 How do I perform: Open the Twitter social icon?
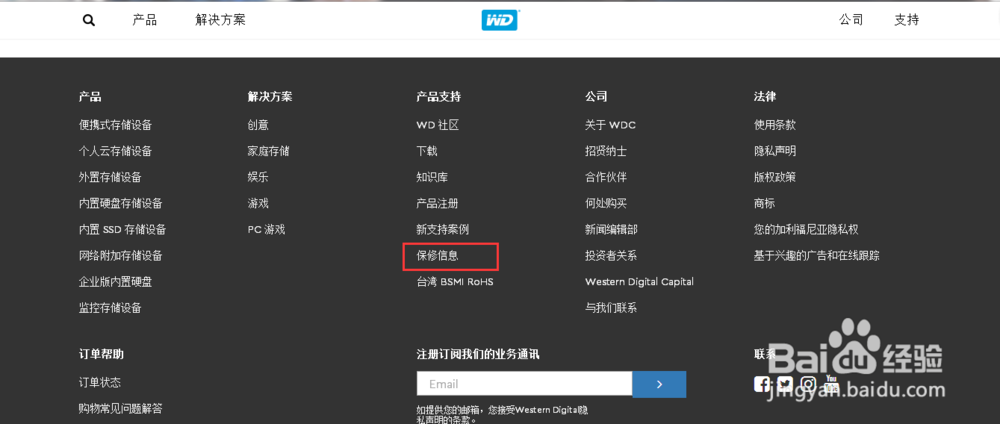click(785, 384)
